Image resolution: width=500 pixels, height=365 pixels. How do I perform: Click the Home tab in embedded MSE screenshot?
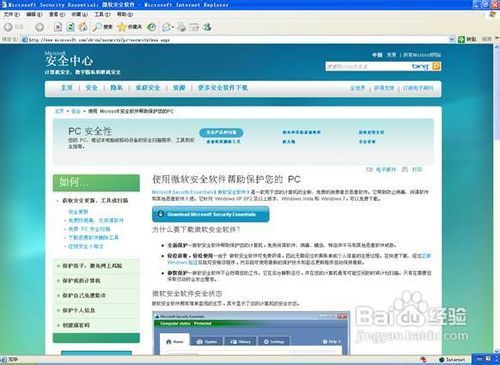(175, 341)
